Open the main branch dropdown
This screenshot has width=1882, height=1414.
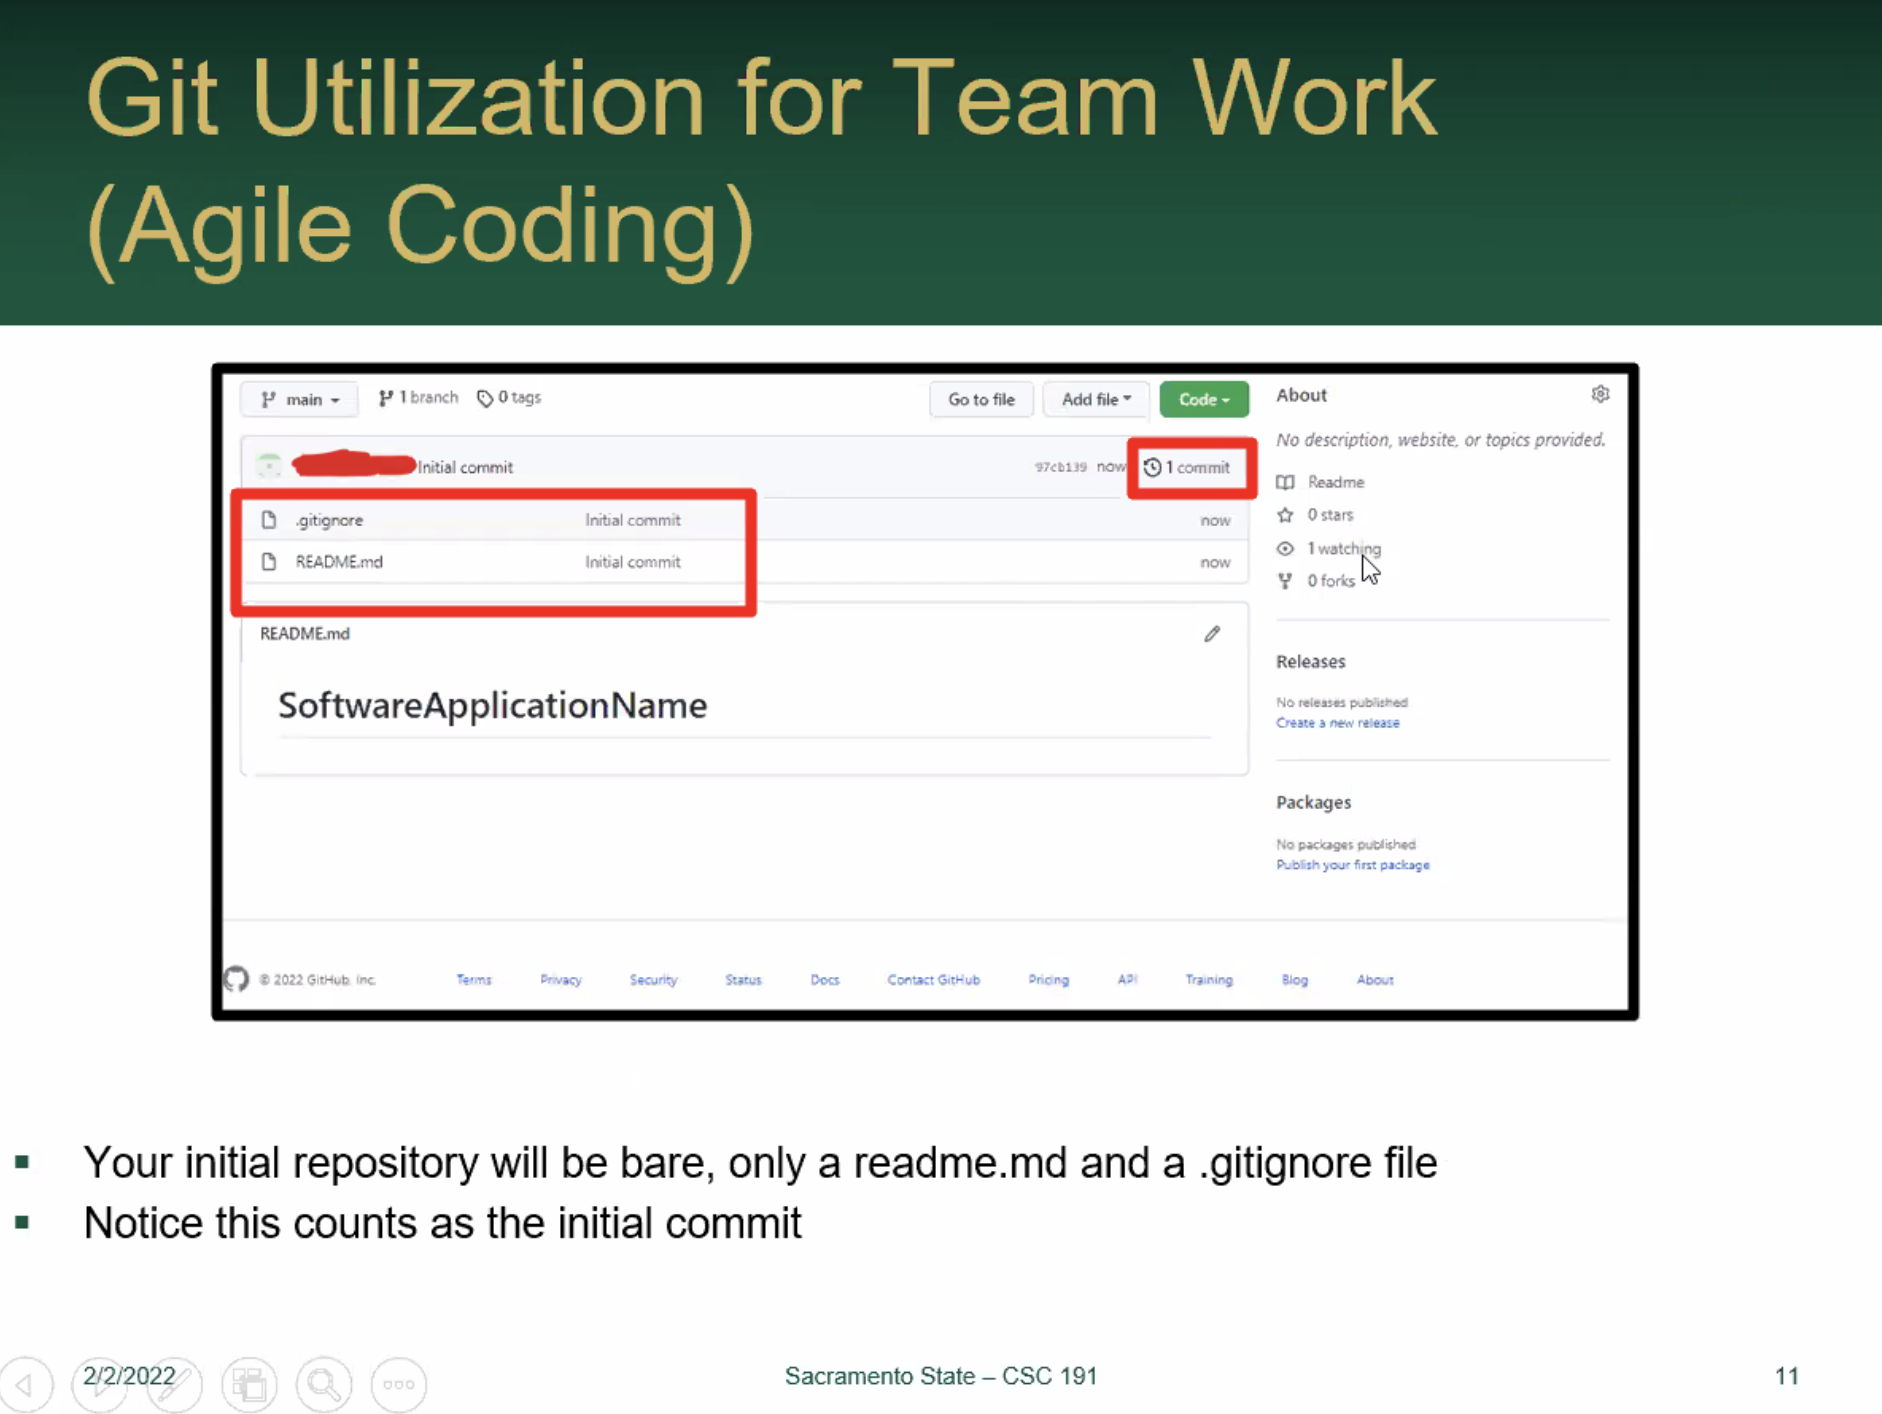click(299, 400)
